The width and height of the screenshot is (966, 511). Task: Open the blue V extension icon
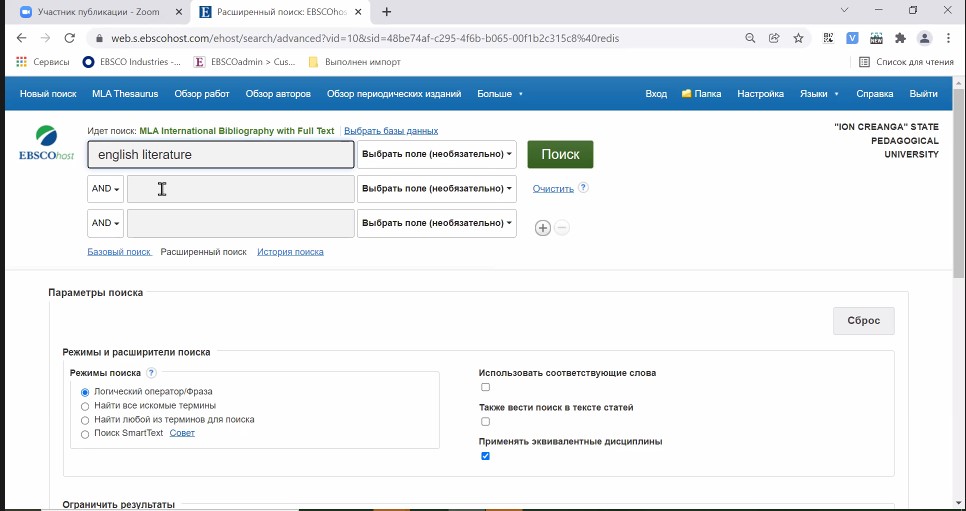pos(852,38)
